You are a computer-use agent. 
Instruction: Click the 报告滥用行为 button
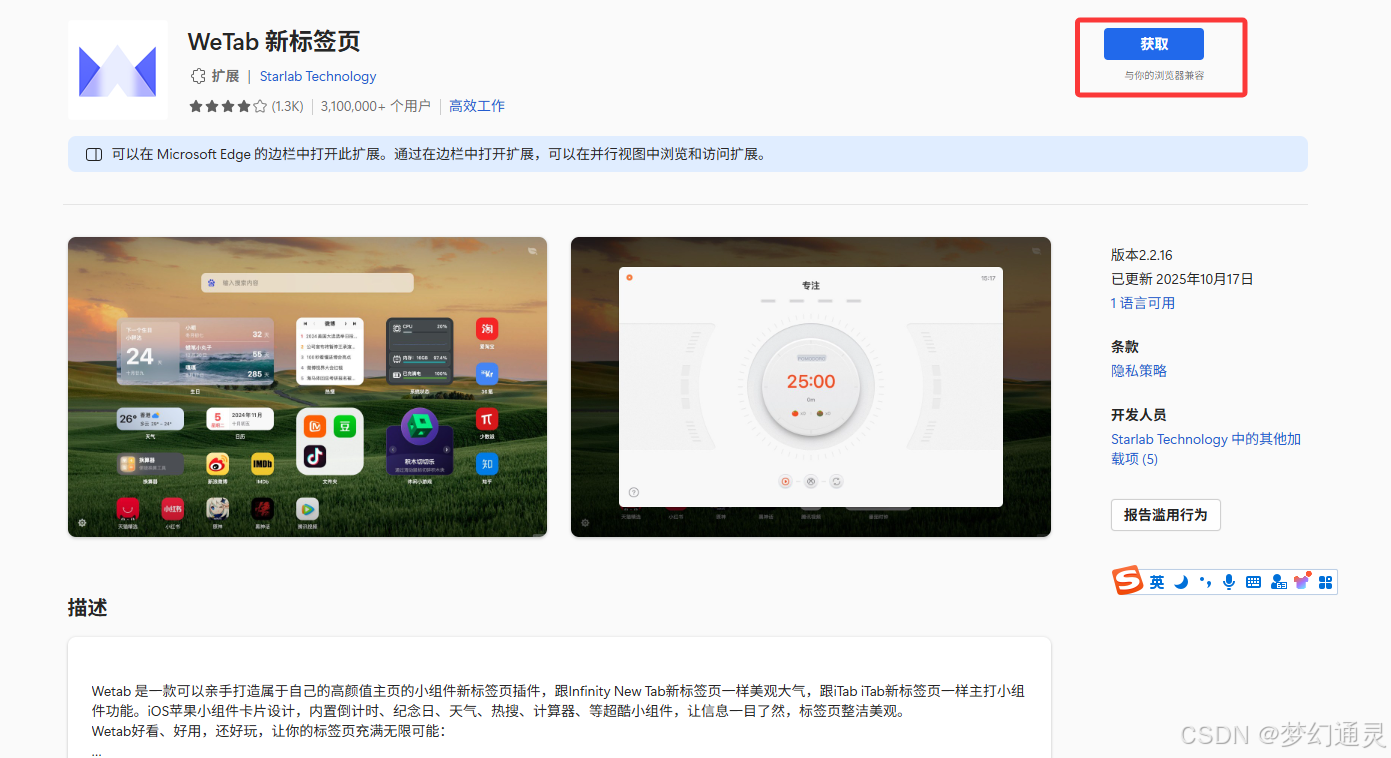1165,515
